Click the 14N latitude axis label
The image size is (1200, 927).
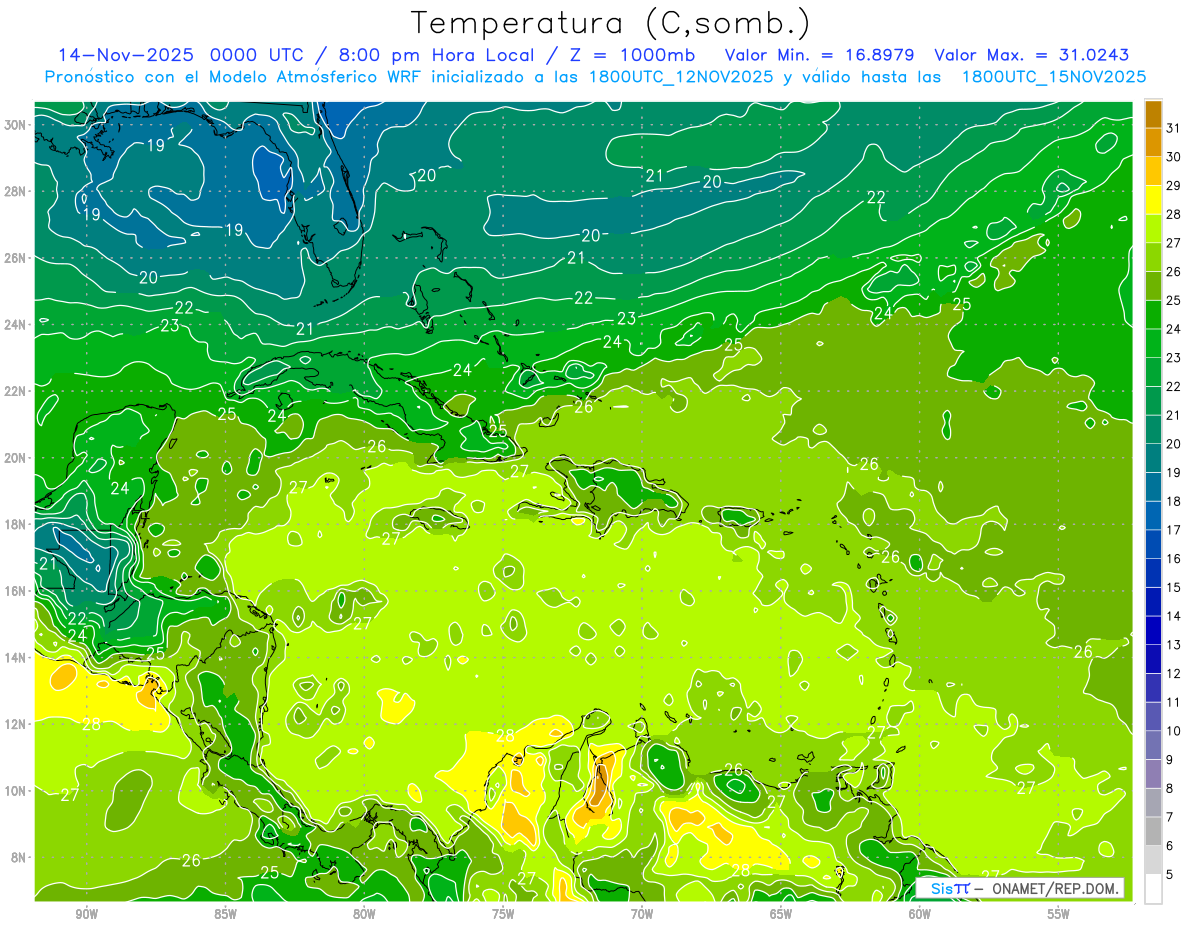click(x=16, y=657)
